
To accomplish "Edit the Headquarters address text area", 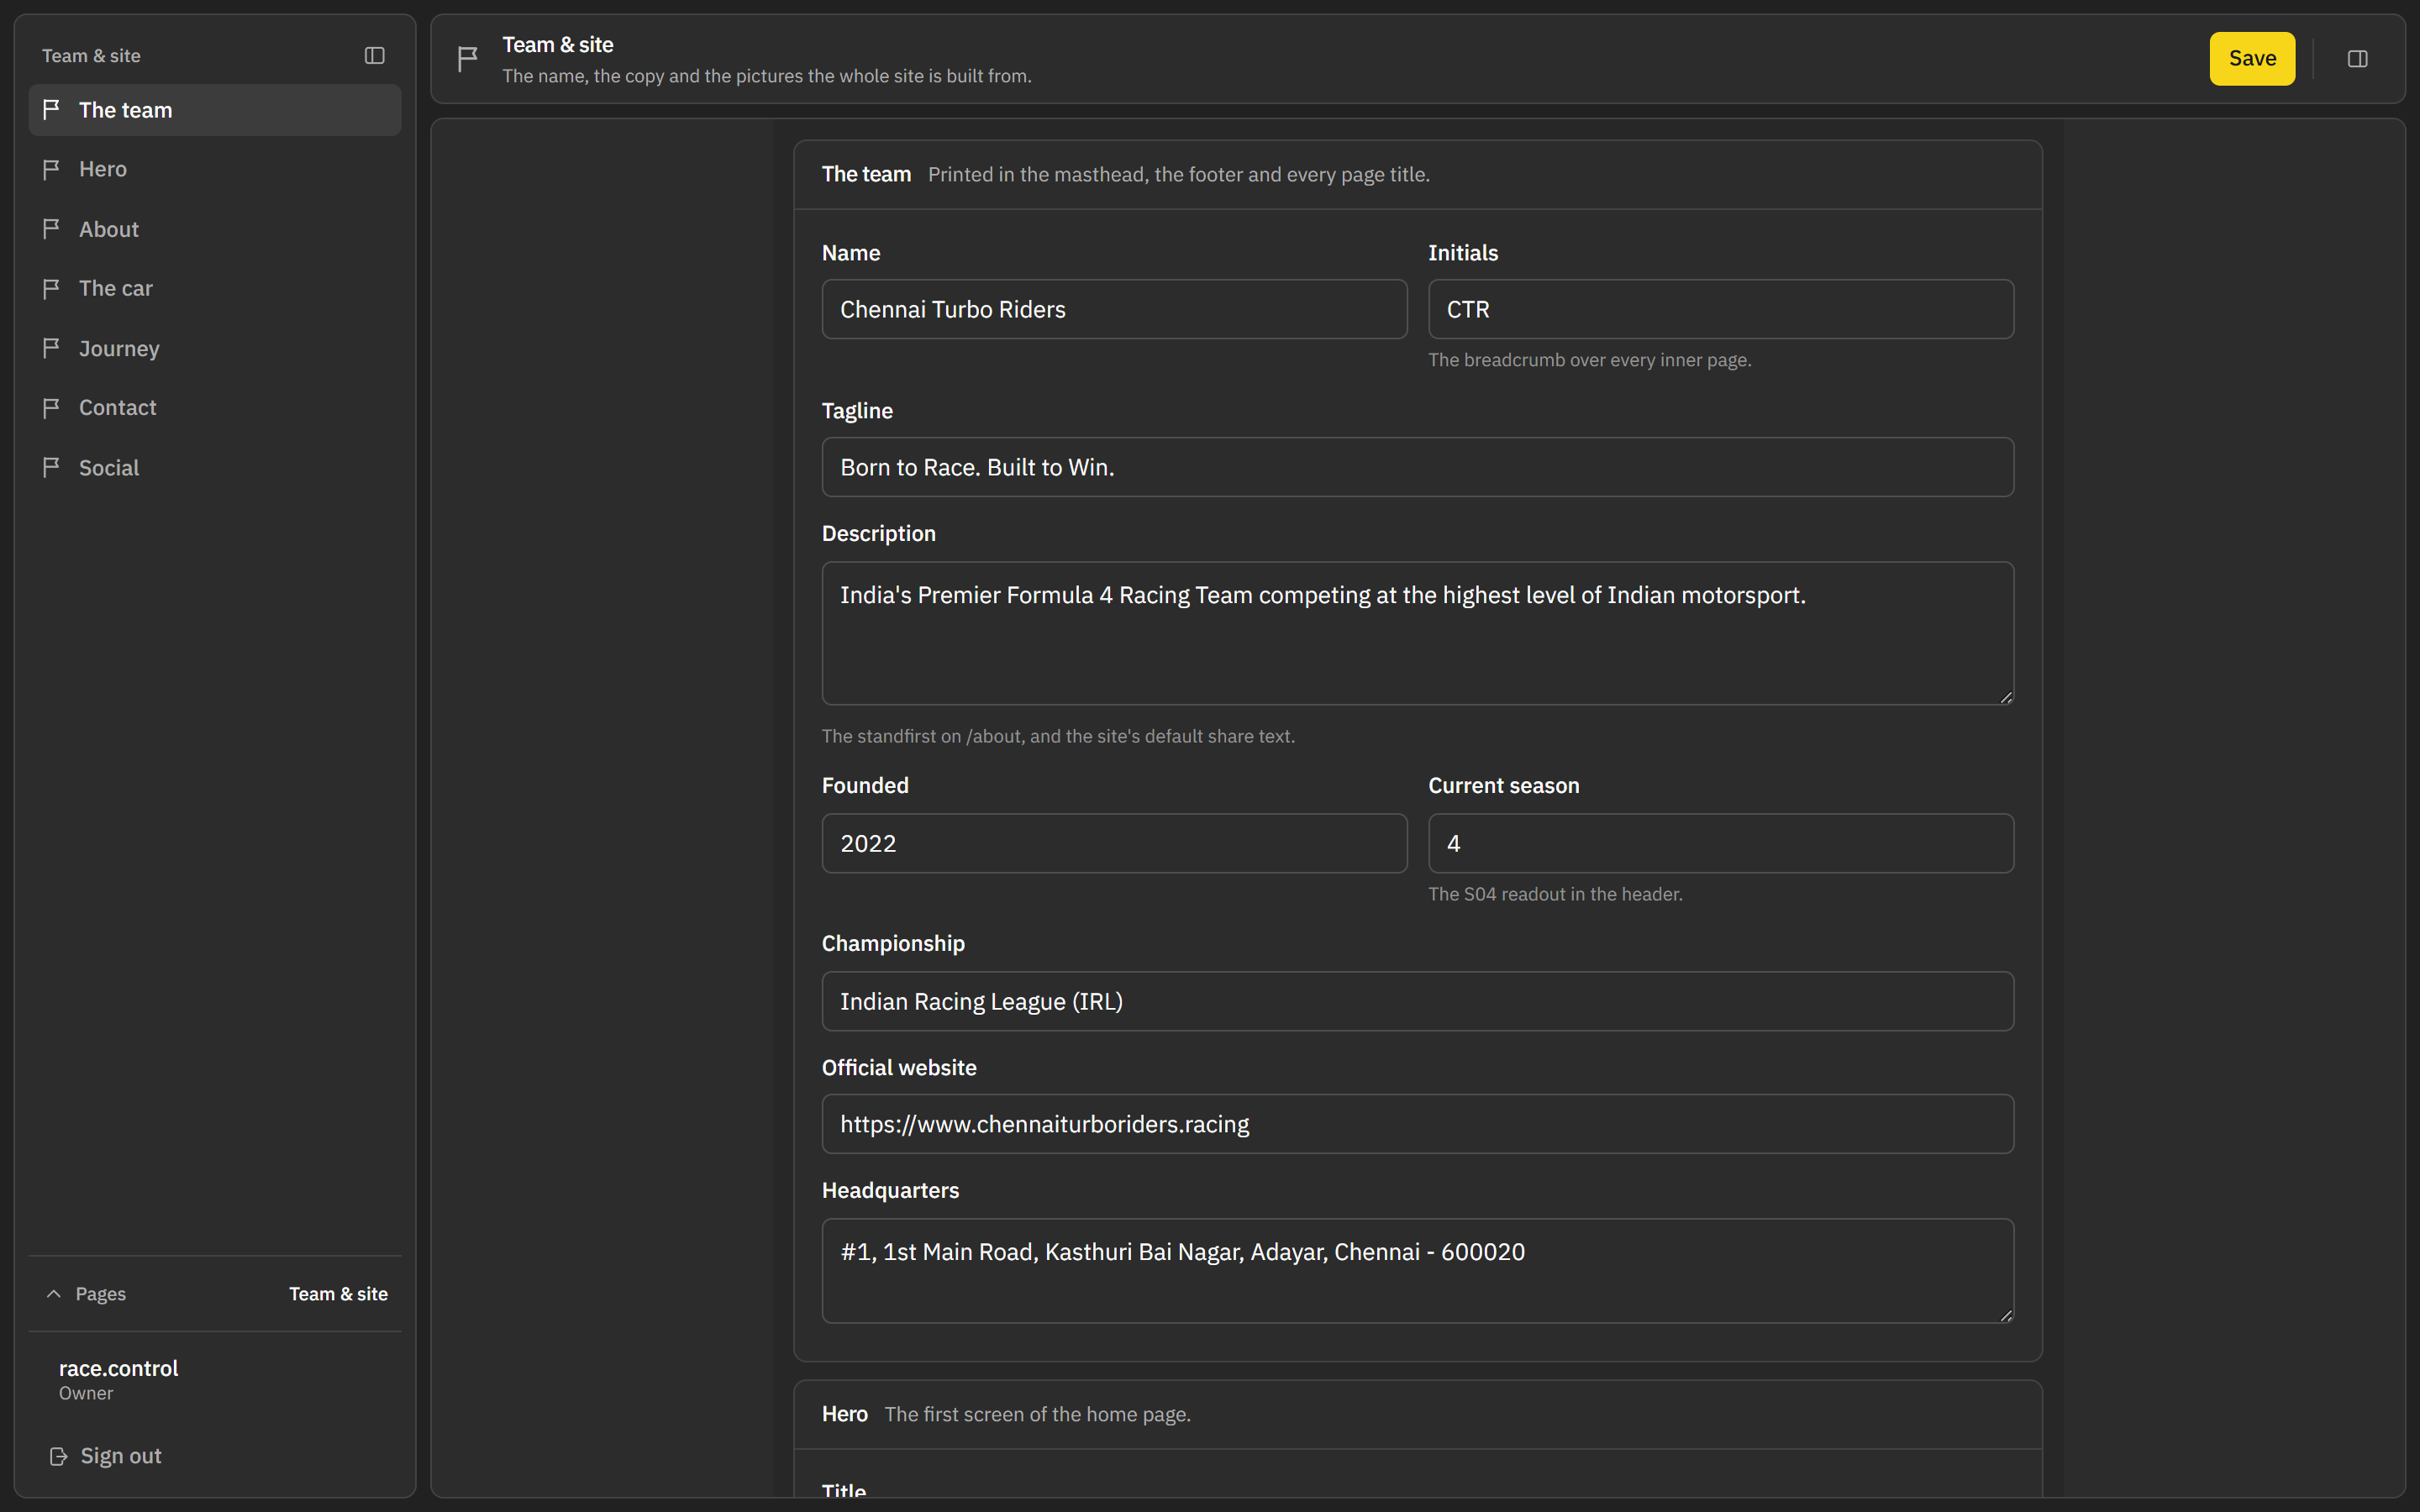I will coord(1417,1271).
